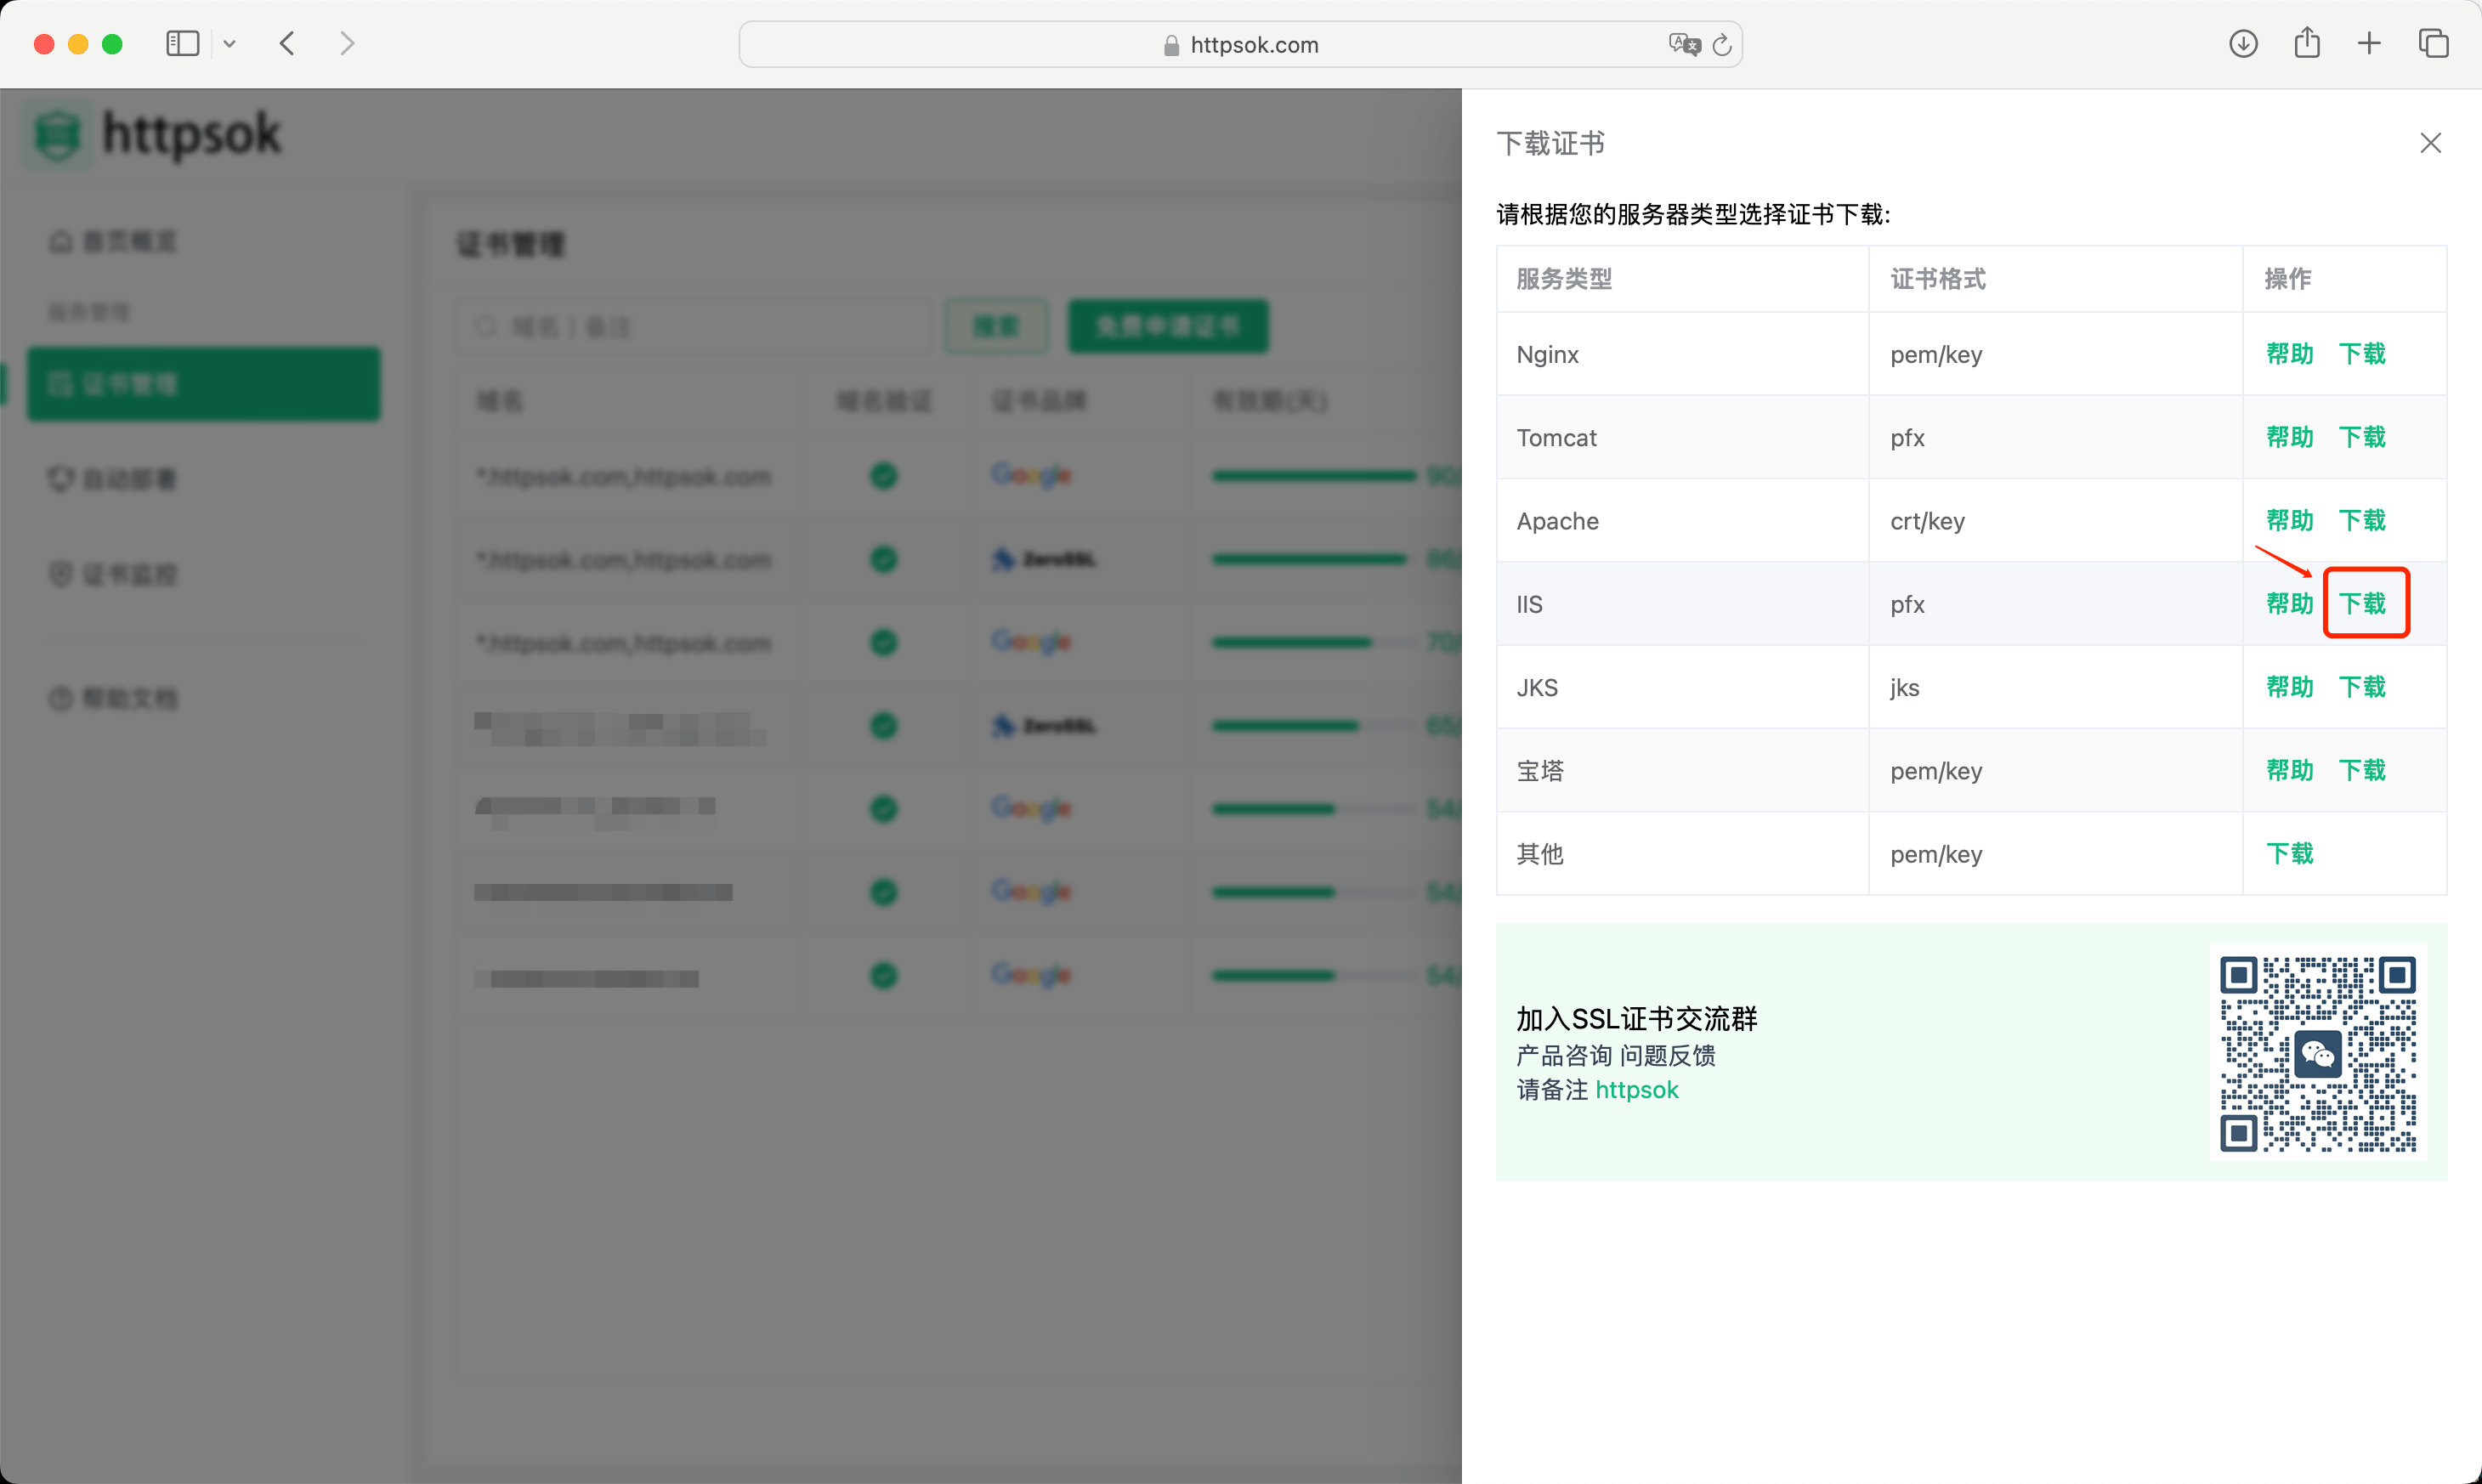Click 帮助 link in the Nginx row

tap(2289, 354)
